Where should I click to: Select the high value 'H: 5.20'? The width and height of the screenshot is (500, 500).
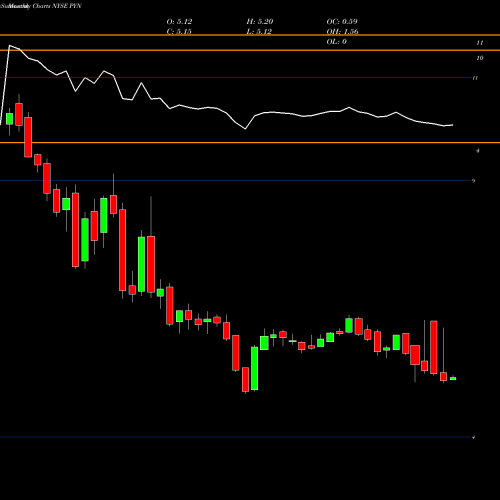pos(260,21)
